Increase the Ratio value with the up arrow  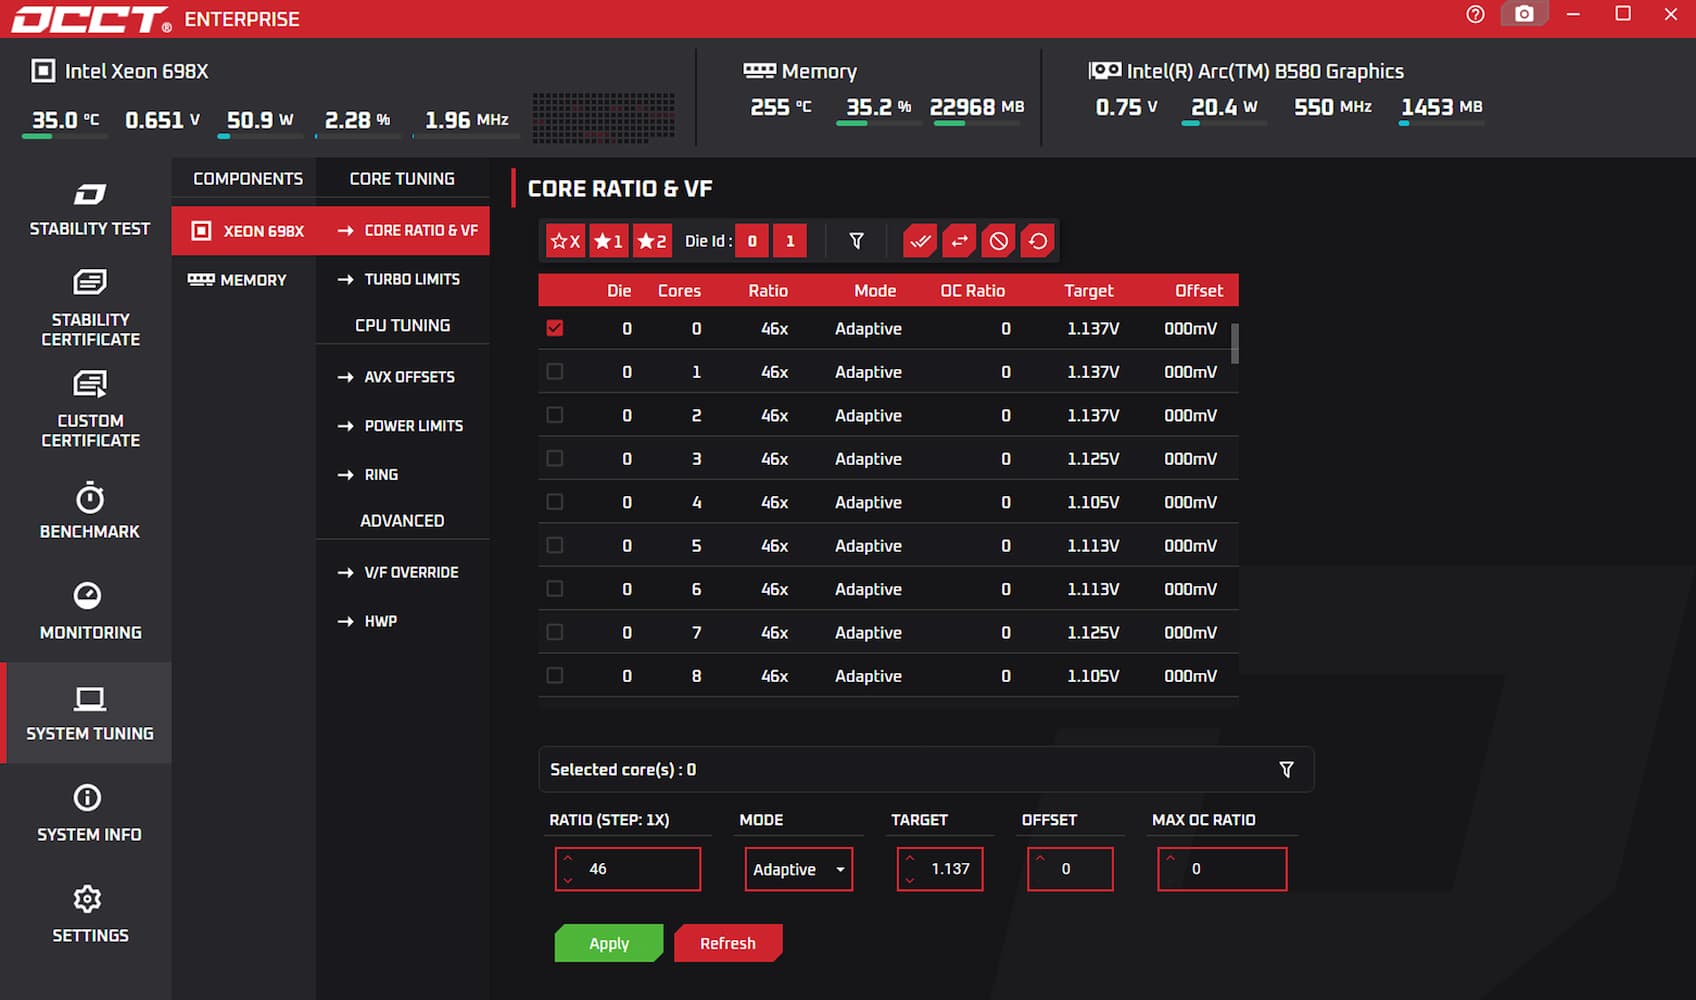click(x=568, y=858)
